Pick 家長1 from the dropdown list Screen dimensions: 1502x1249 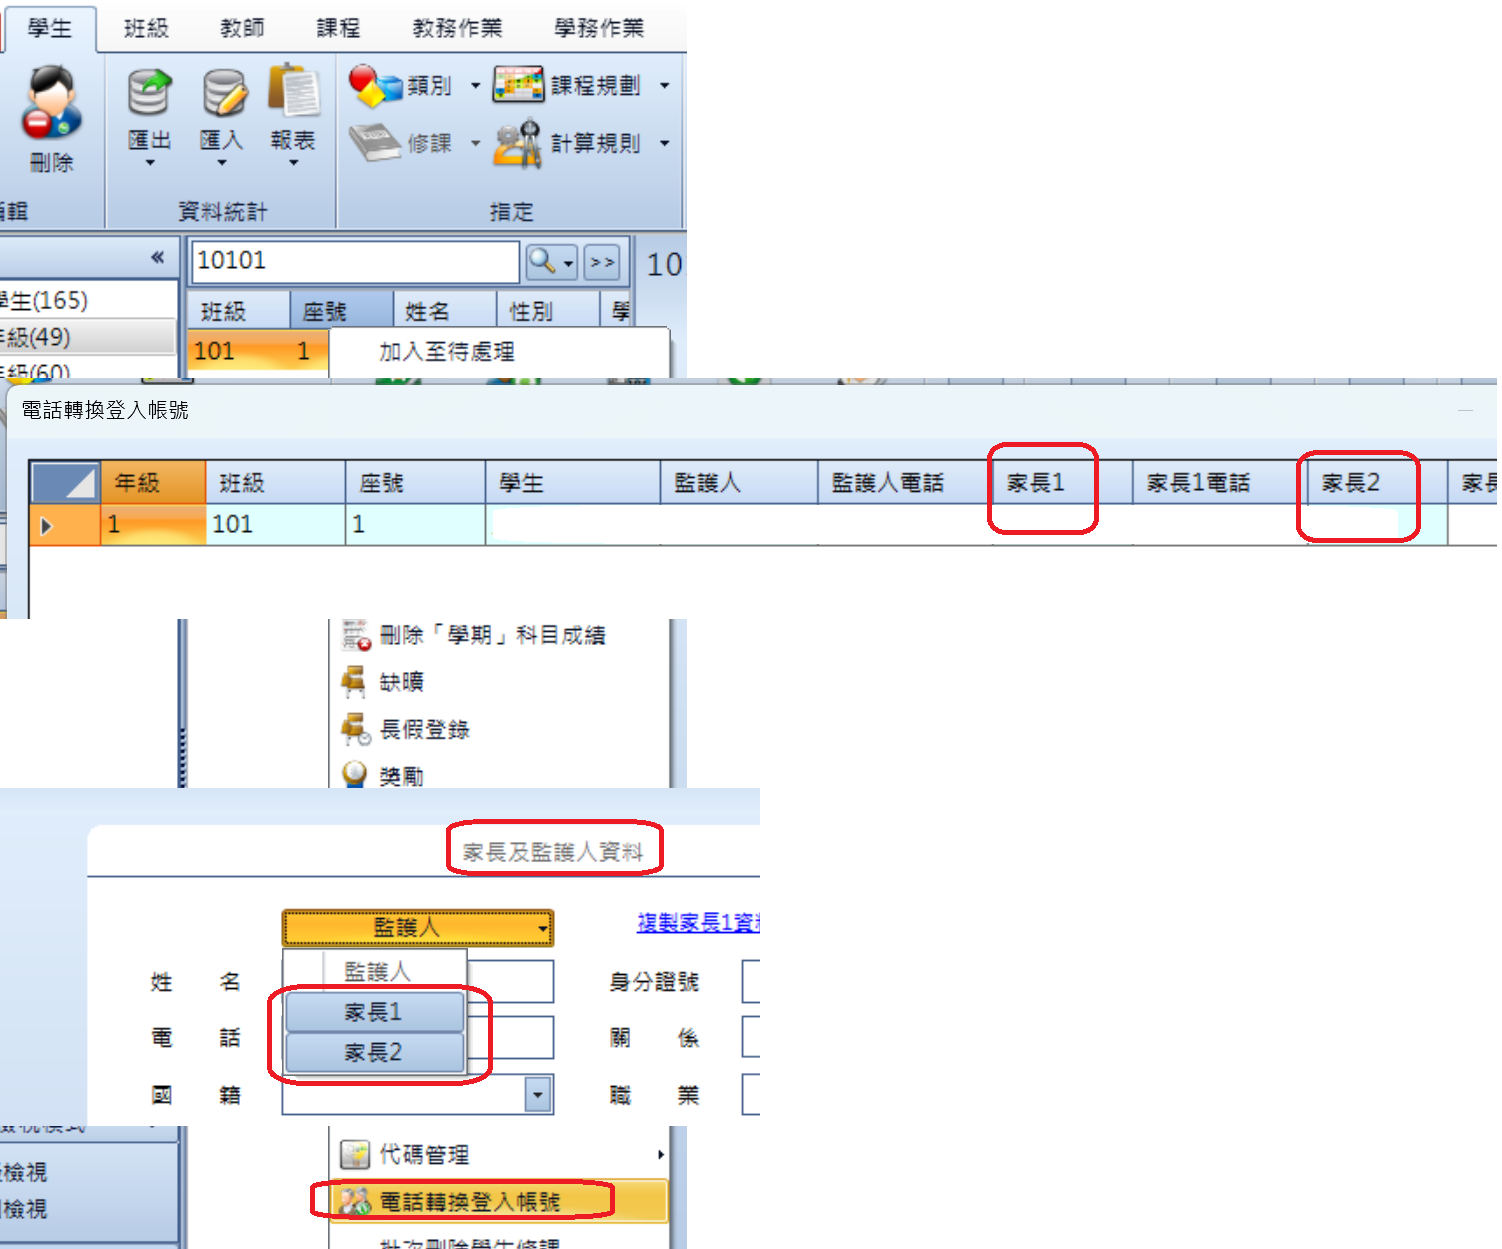coord(375,1012)
